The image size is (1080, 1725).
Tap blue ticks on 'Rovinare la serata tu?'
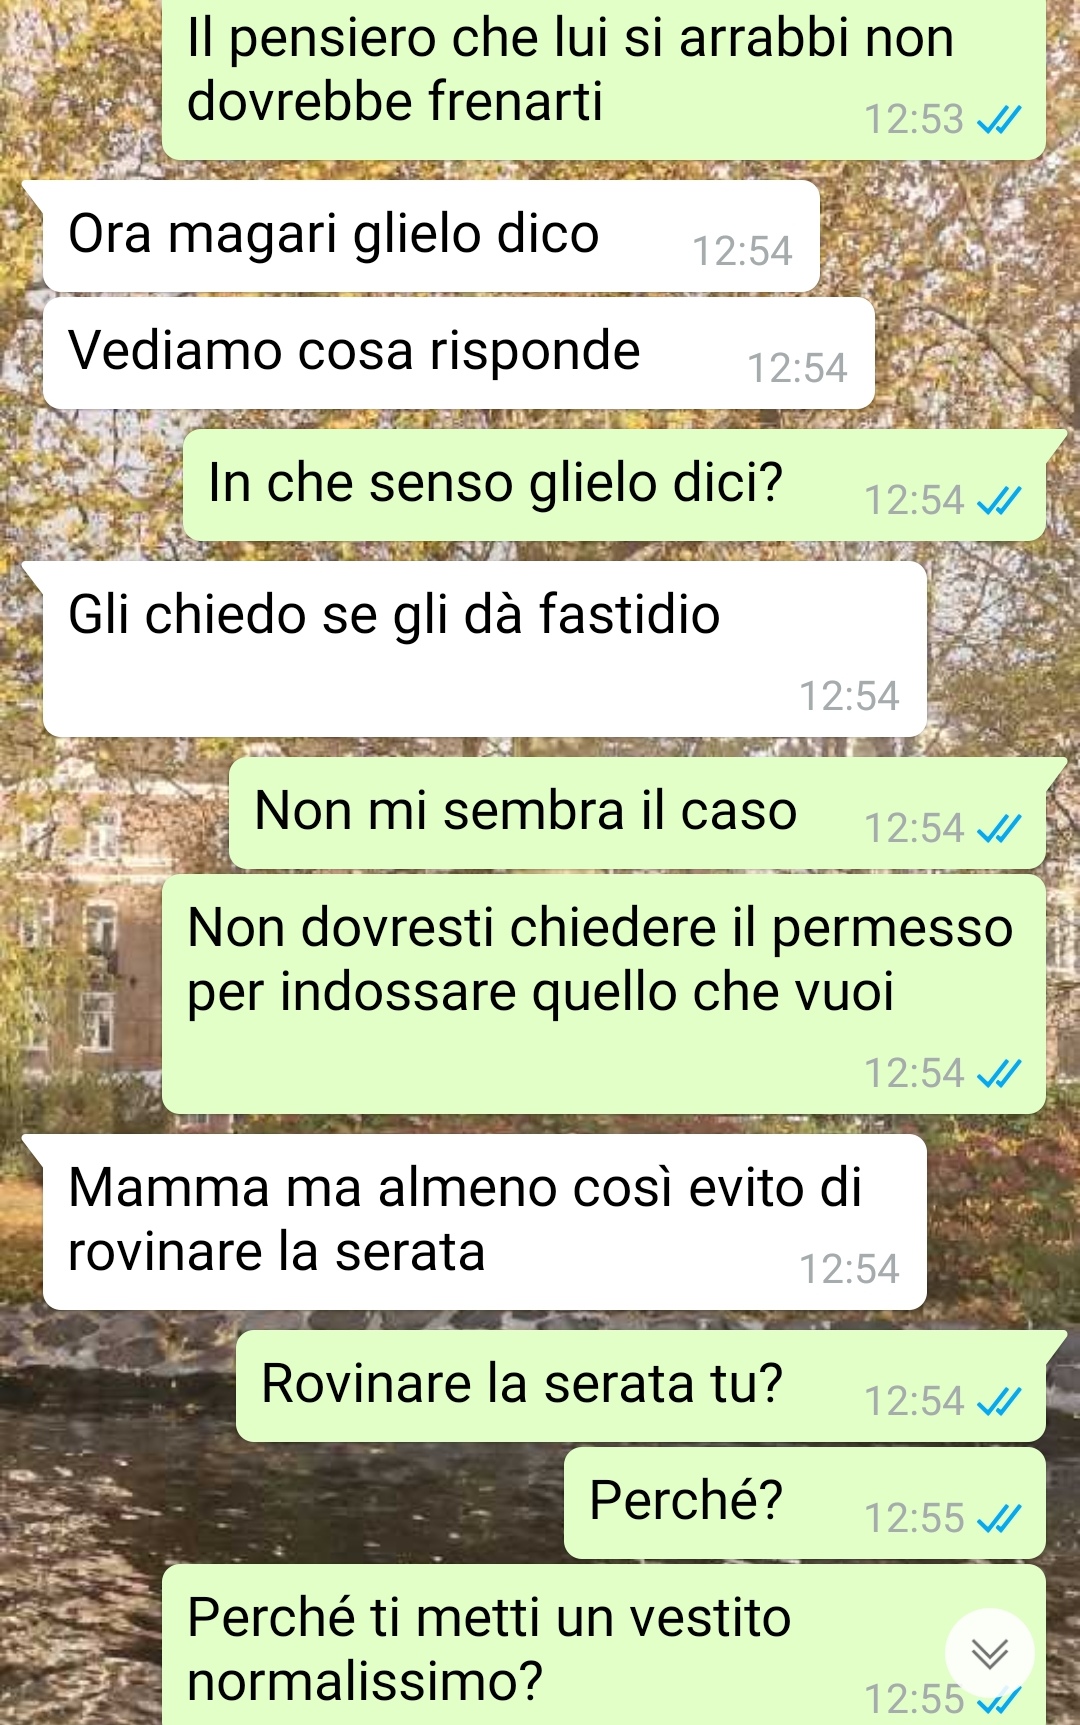[x=999, y=1402]
